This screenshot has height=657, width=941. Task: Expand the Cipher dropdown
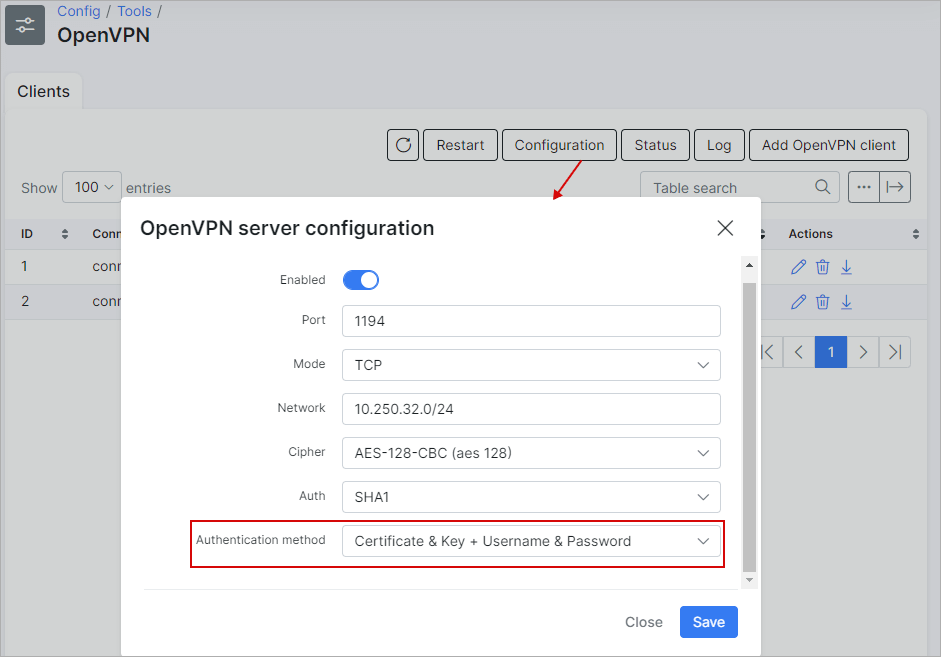point(531,453)
